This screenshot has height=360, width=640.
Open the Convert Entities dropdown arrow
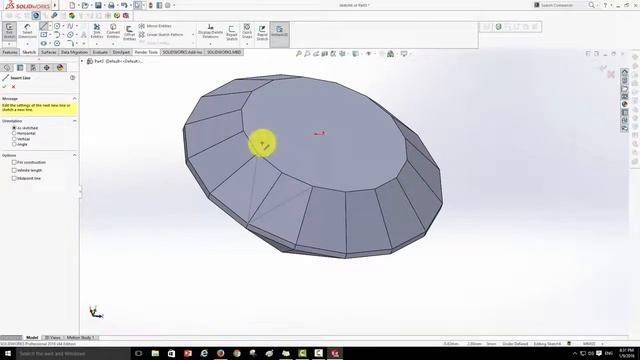tap(113, 44)
